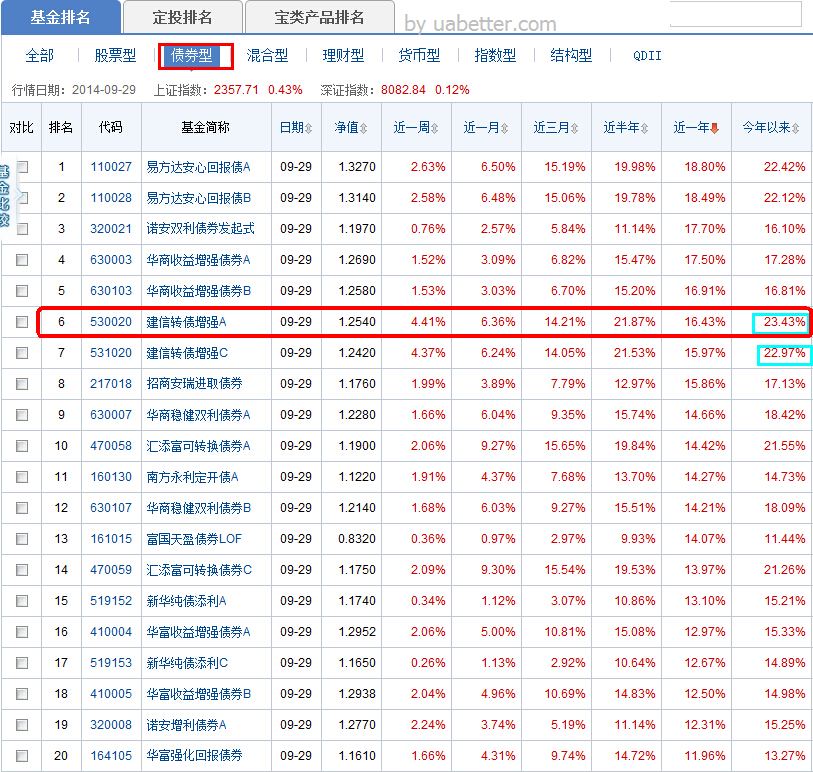Open the 易方达安心回报债B fund page
813x772 pixels.
tap(199, 198)
